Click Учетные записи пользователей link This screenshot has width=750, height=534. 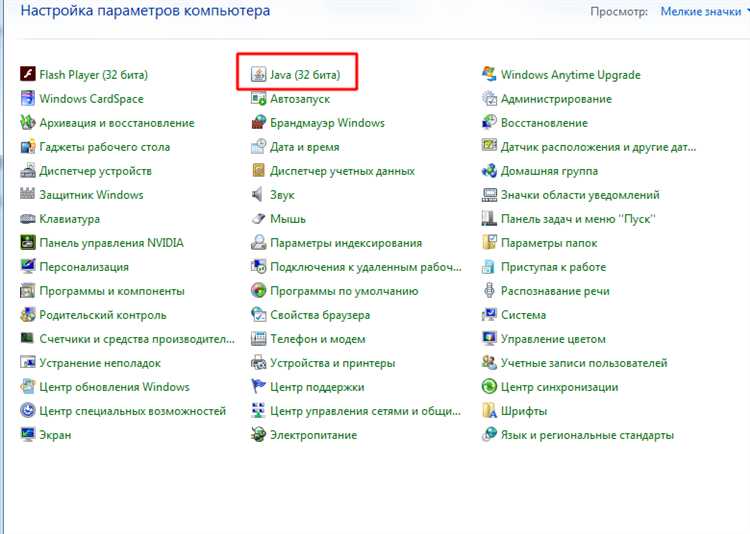click(x=584, y=363)
